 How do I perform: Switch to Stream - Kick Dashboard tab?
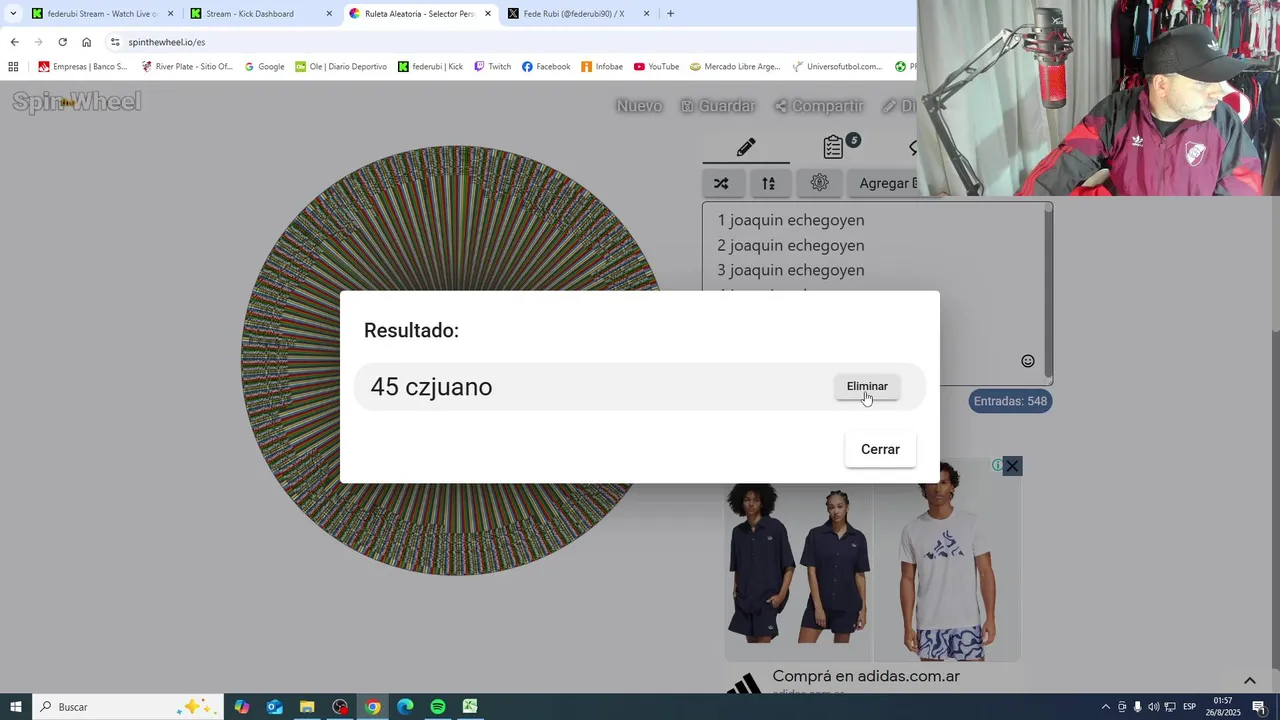tap(260, 14)
